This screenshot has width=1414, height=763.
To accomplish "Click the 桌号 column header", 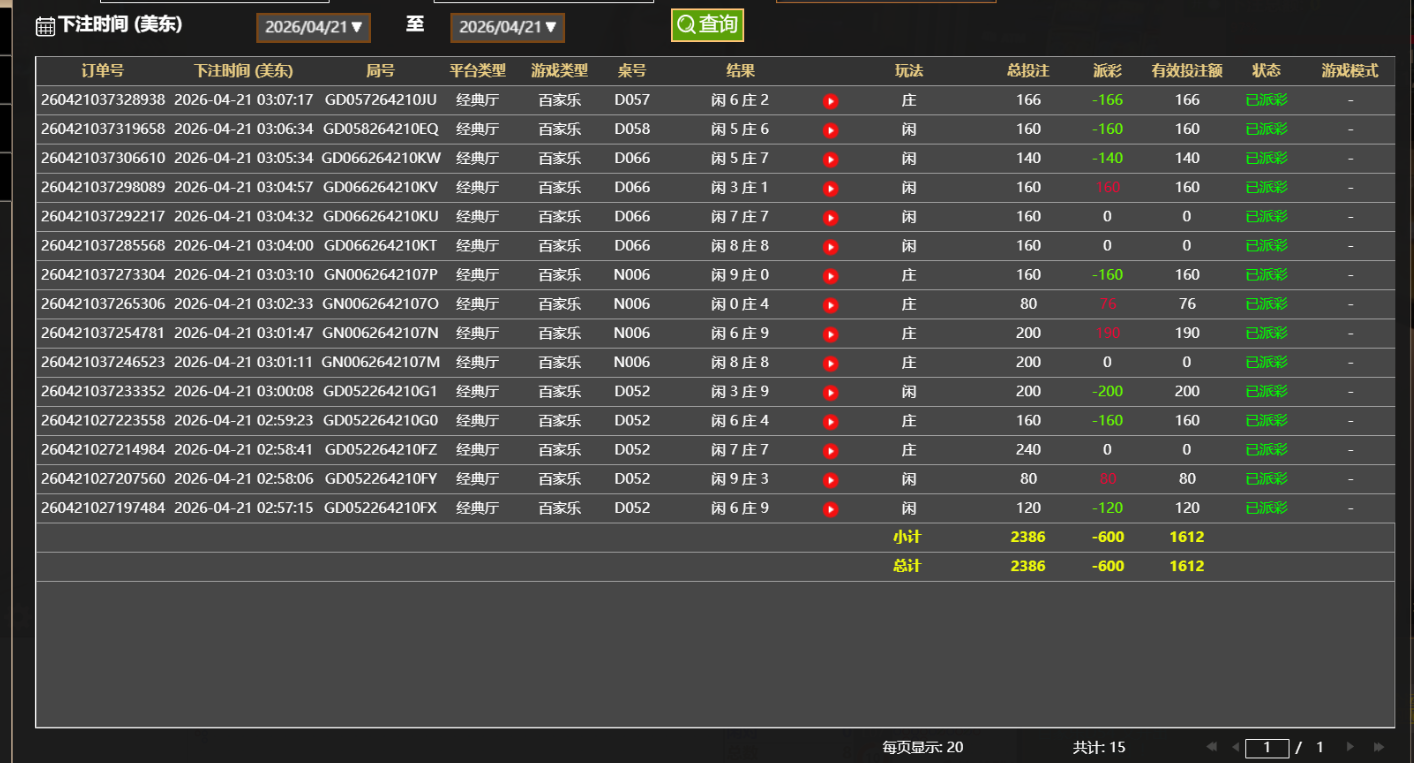I will [632, 71].
